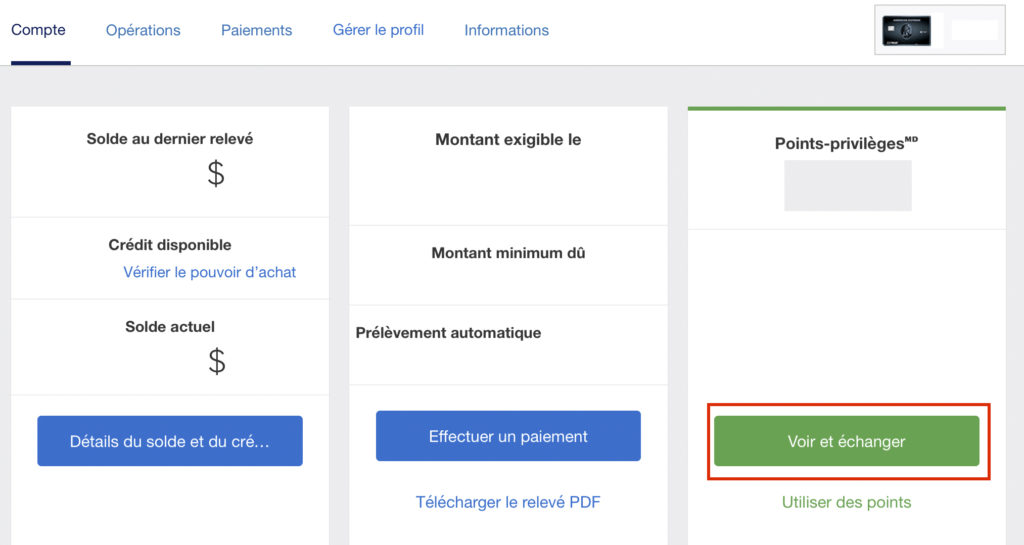Open the Gérer le profil tab

click(378, 30)
